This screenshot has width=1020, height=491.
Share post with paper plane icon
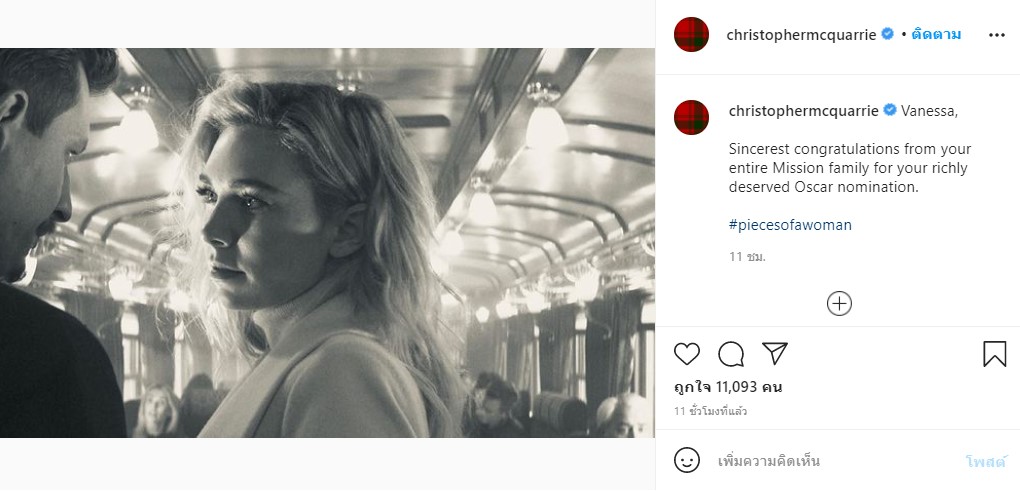(775, 354)
